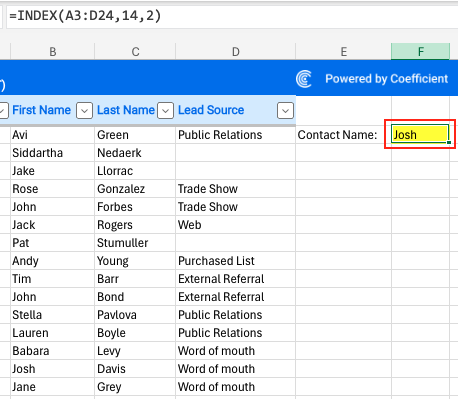Select the cell with first name Jack

[53, 225]
